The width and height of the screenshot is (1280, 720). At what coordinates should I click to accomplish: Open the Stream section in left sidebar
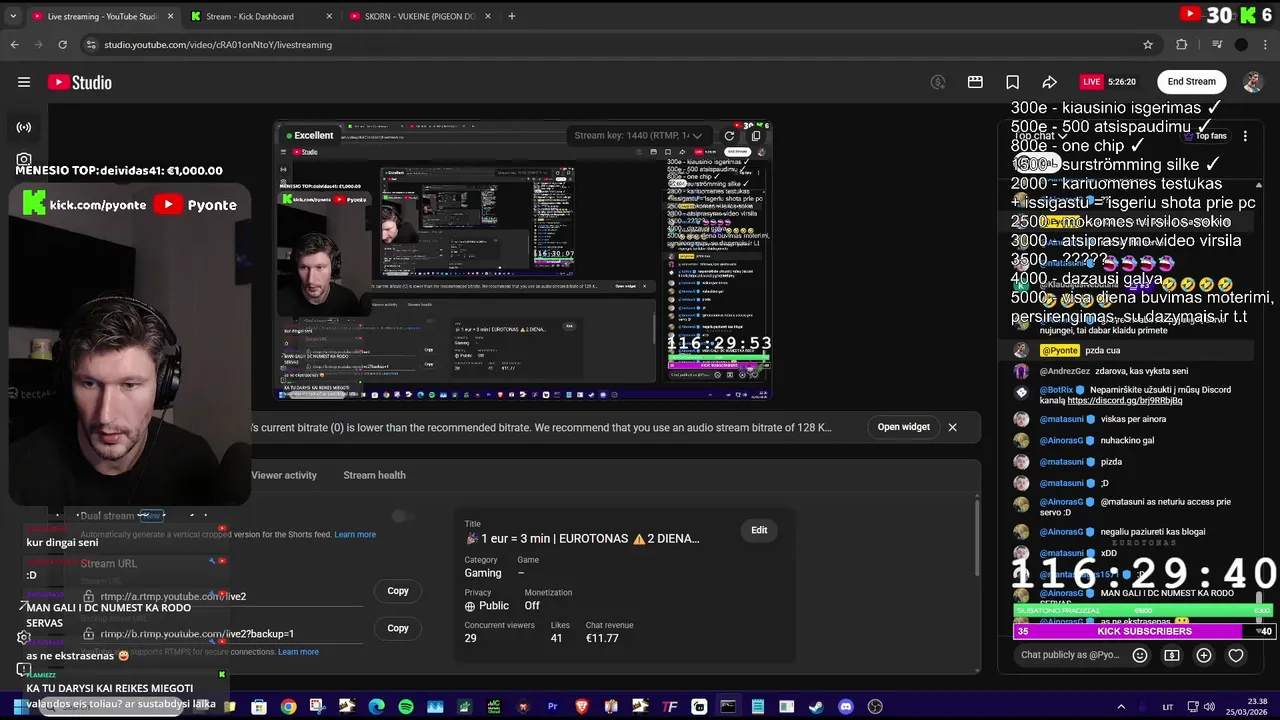click(x=24, y=127)
